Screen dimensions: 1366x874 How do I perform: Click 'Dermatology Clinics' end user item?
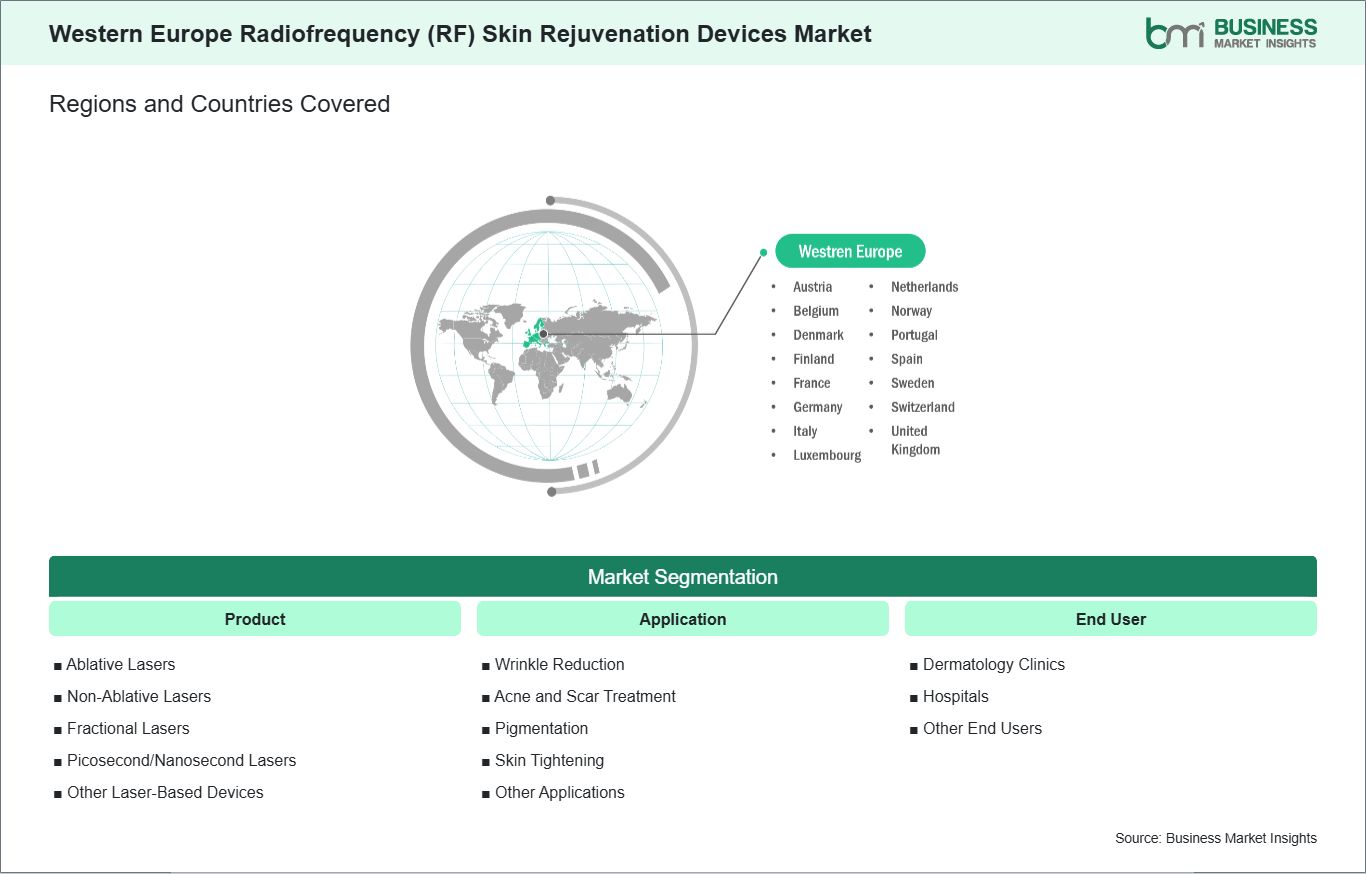[x=993, y=664]
